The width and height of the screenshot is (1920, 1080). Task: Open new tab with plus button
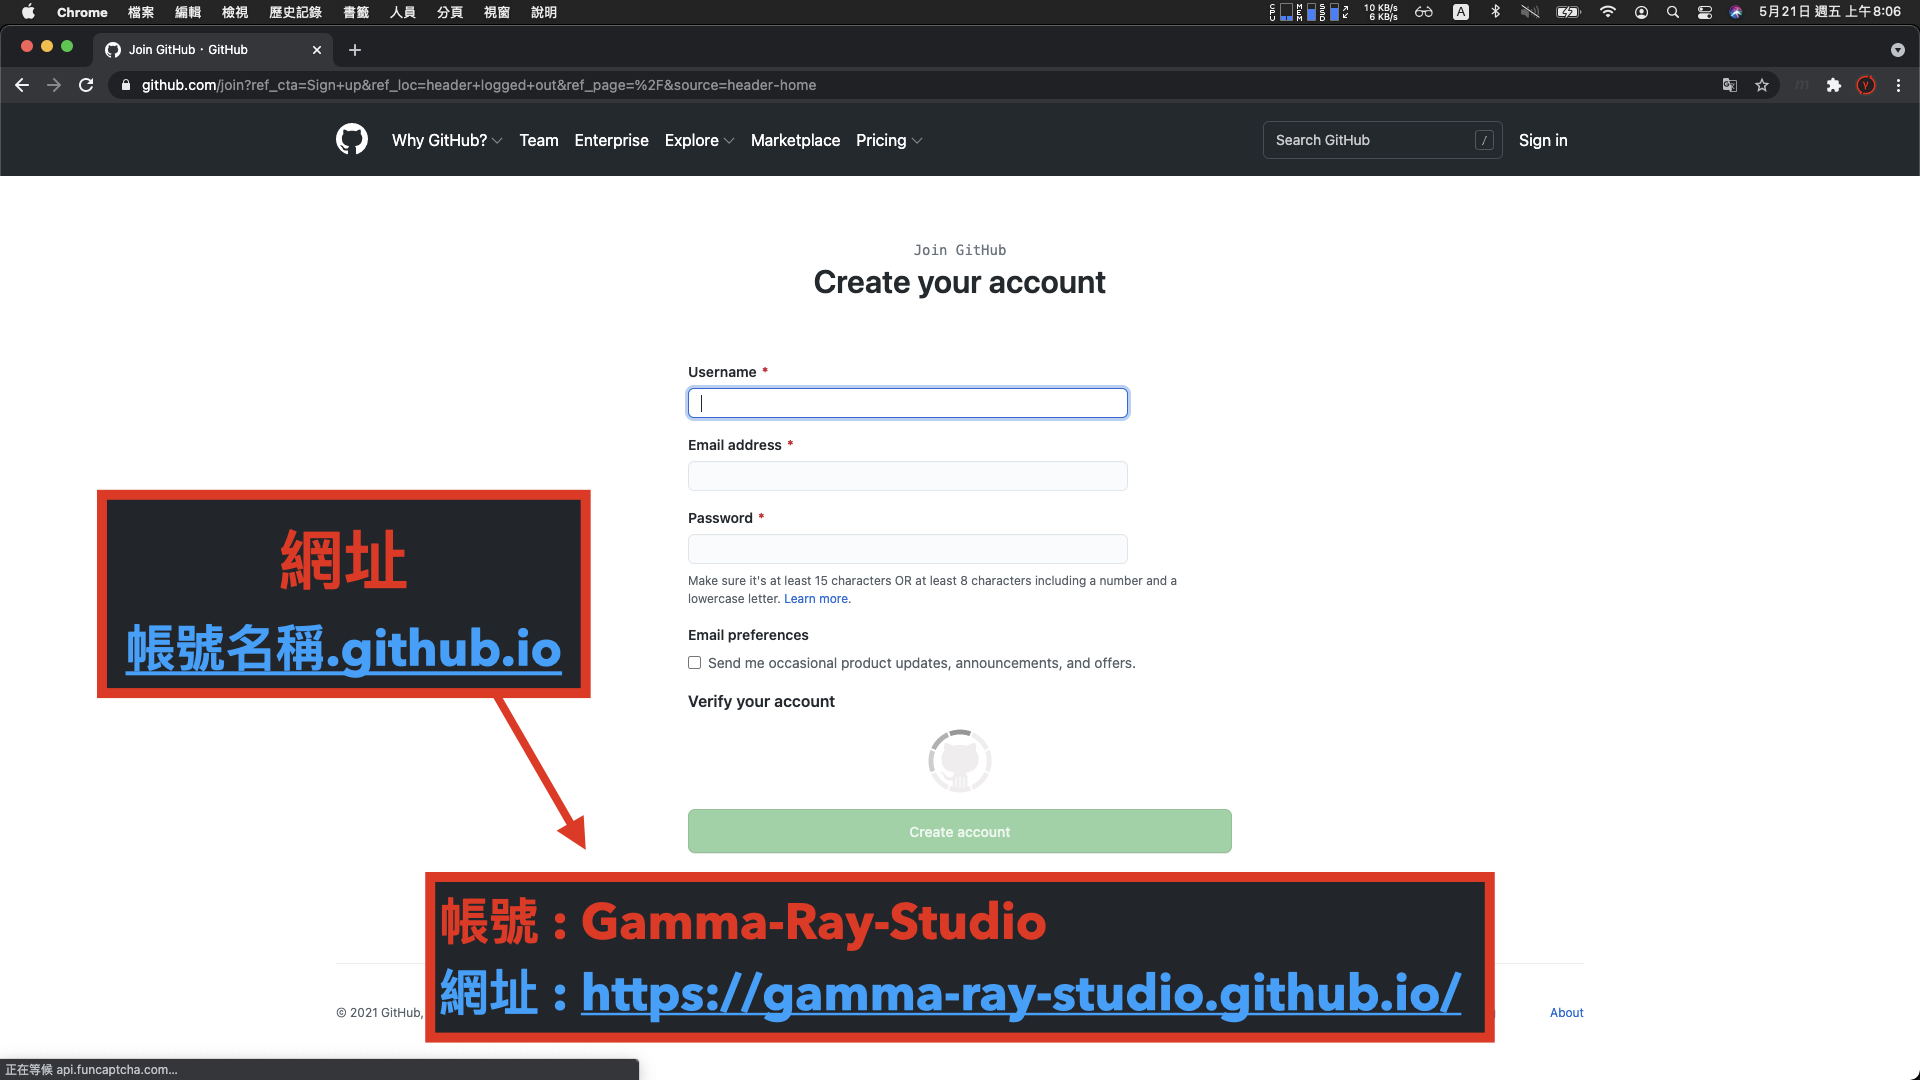(x=355, y=50)
